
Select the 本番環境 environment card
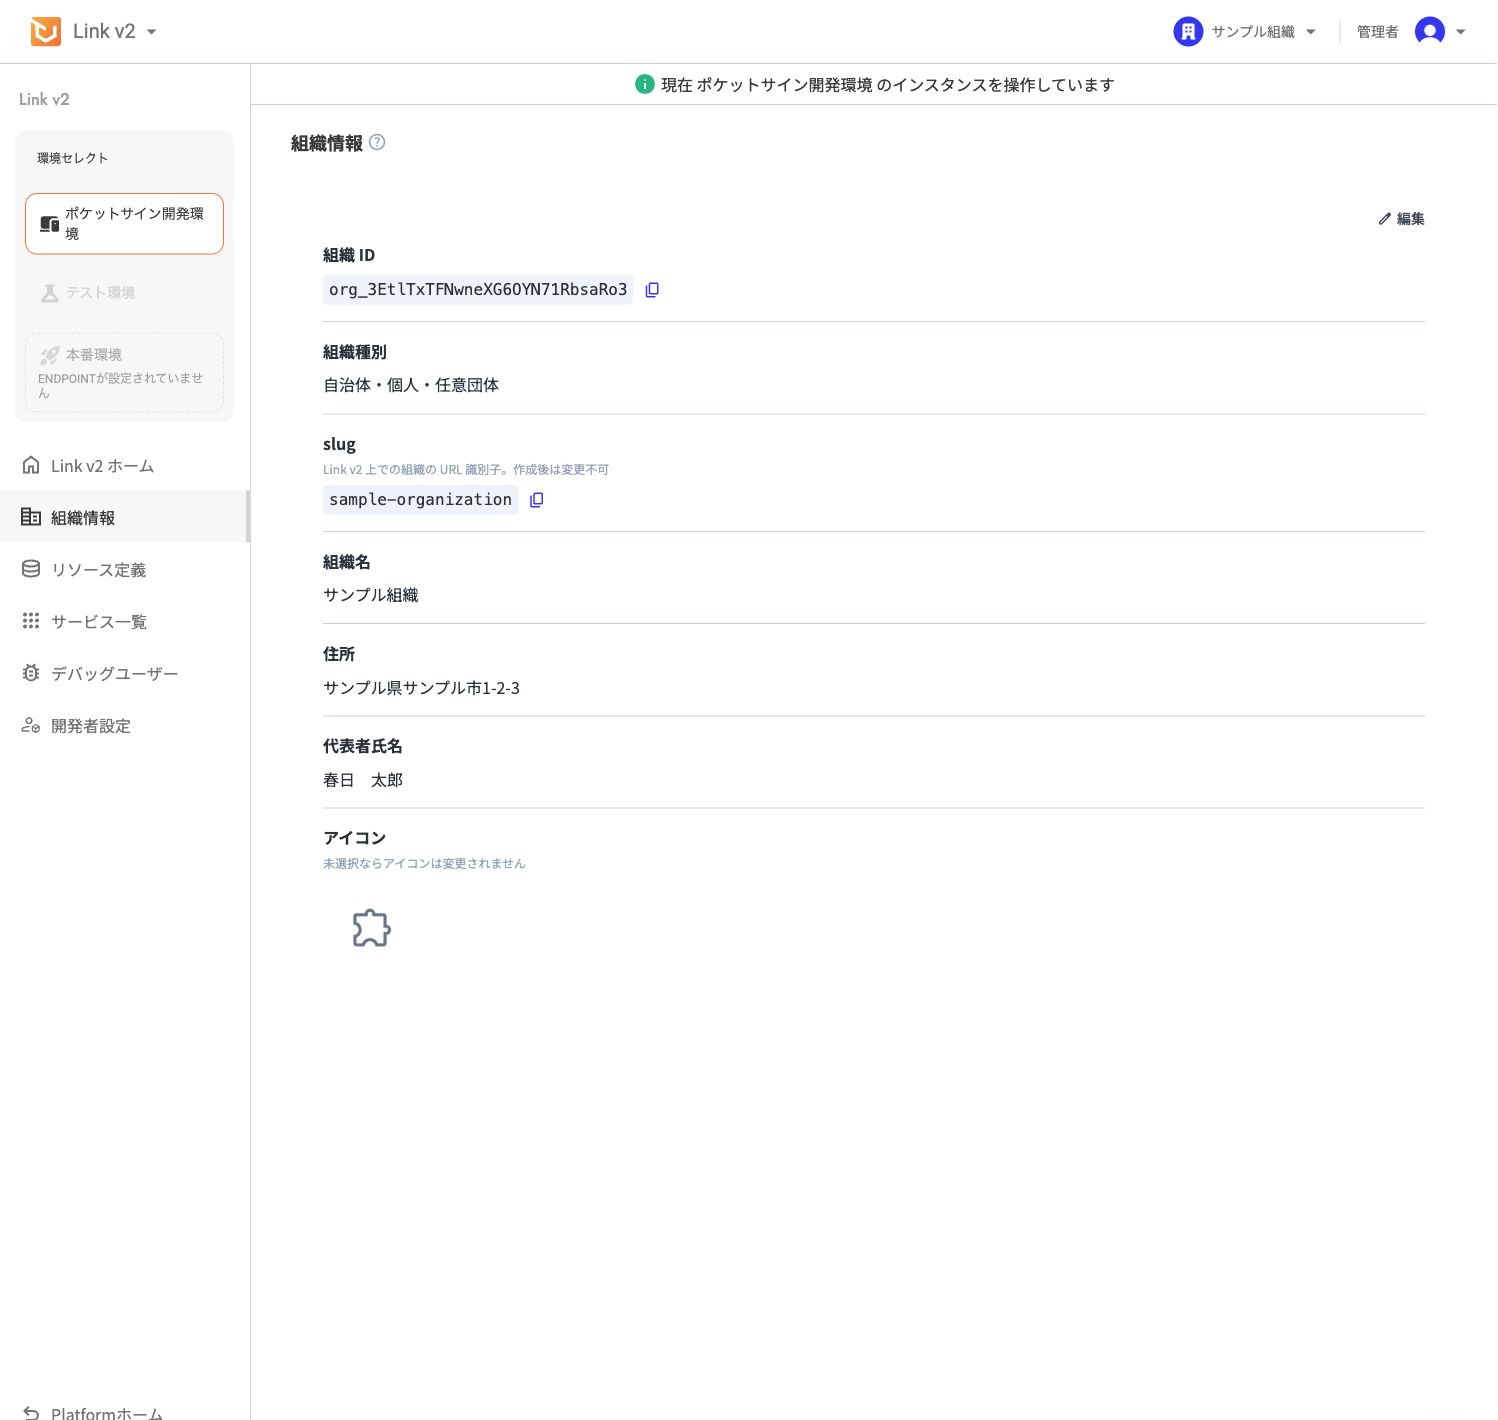pos(124,372)
